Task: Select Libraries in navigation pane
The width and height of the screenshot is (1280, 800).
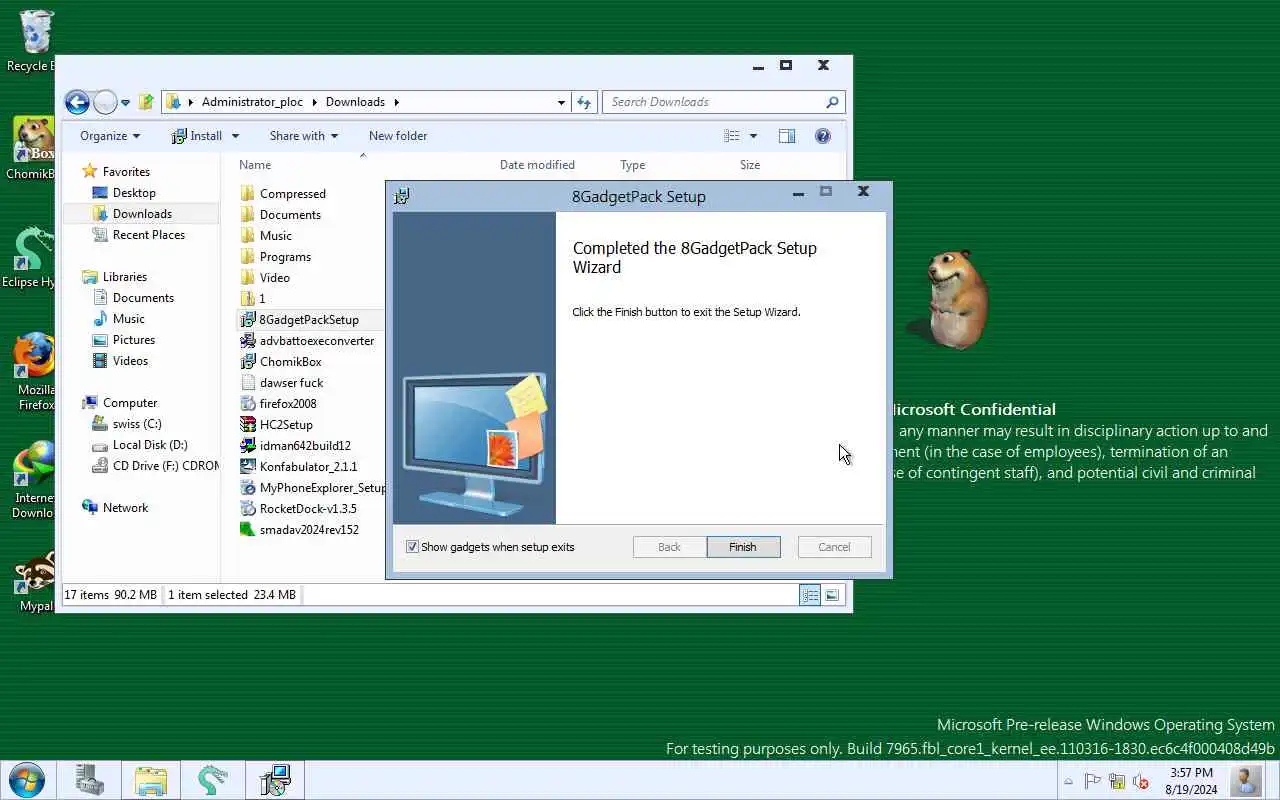Action: (x=125, y=277)
